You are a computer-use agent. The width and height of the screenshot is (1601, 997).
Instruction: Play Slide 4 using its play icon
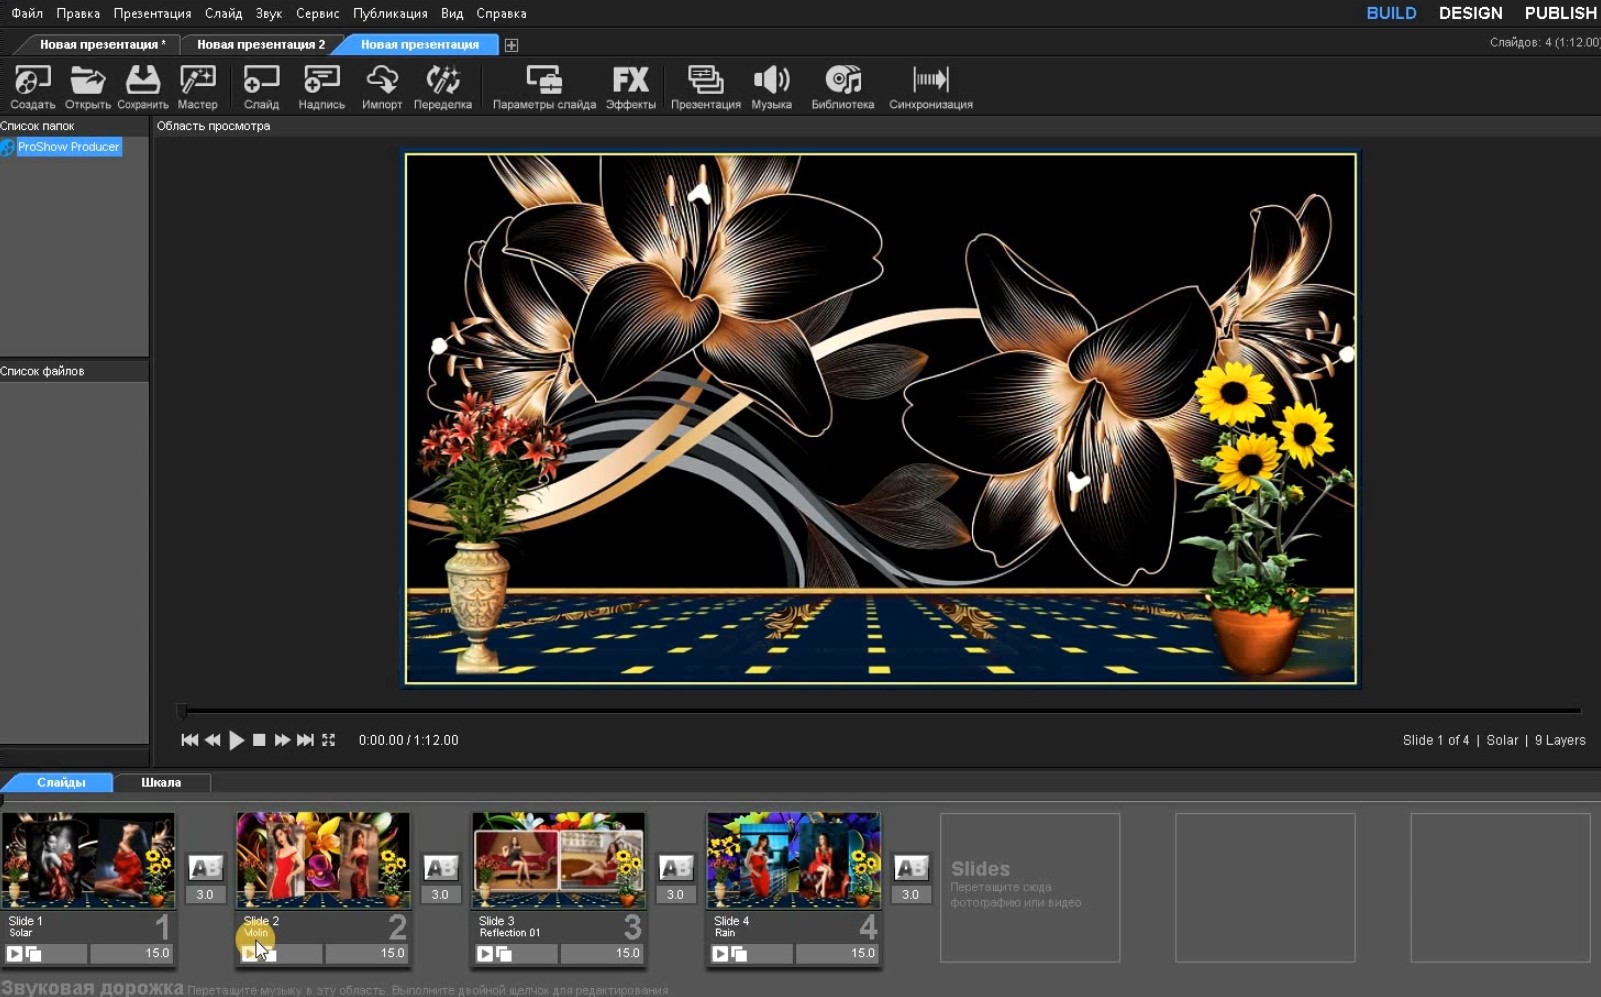tap(720, 954)
